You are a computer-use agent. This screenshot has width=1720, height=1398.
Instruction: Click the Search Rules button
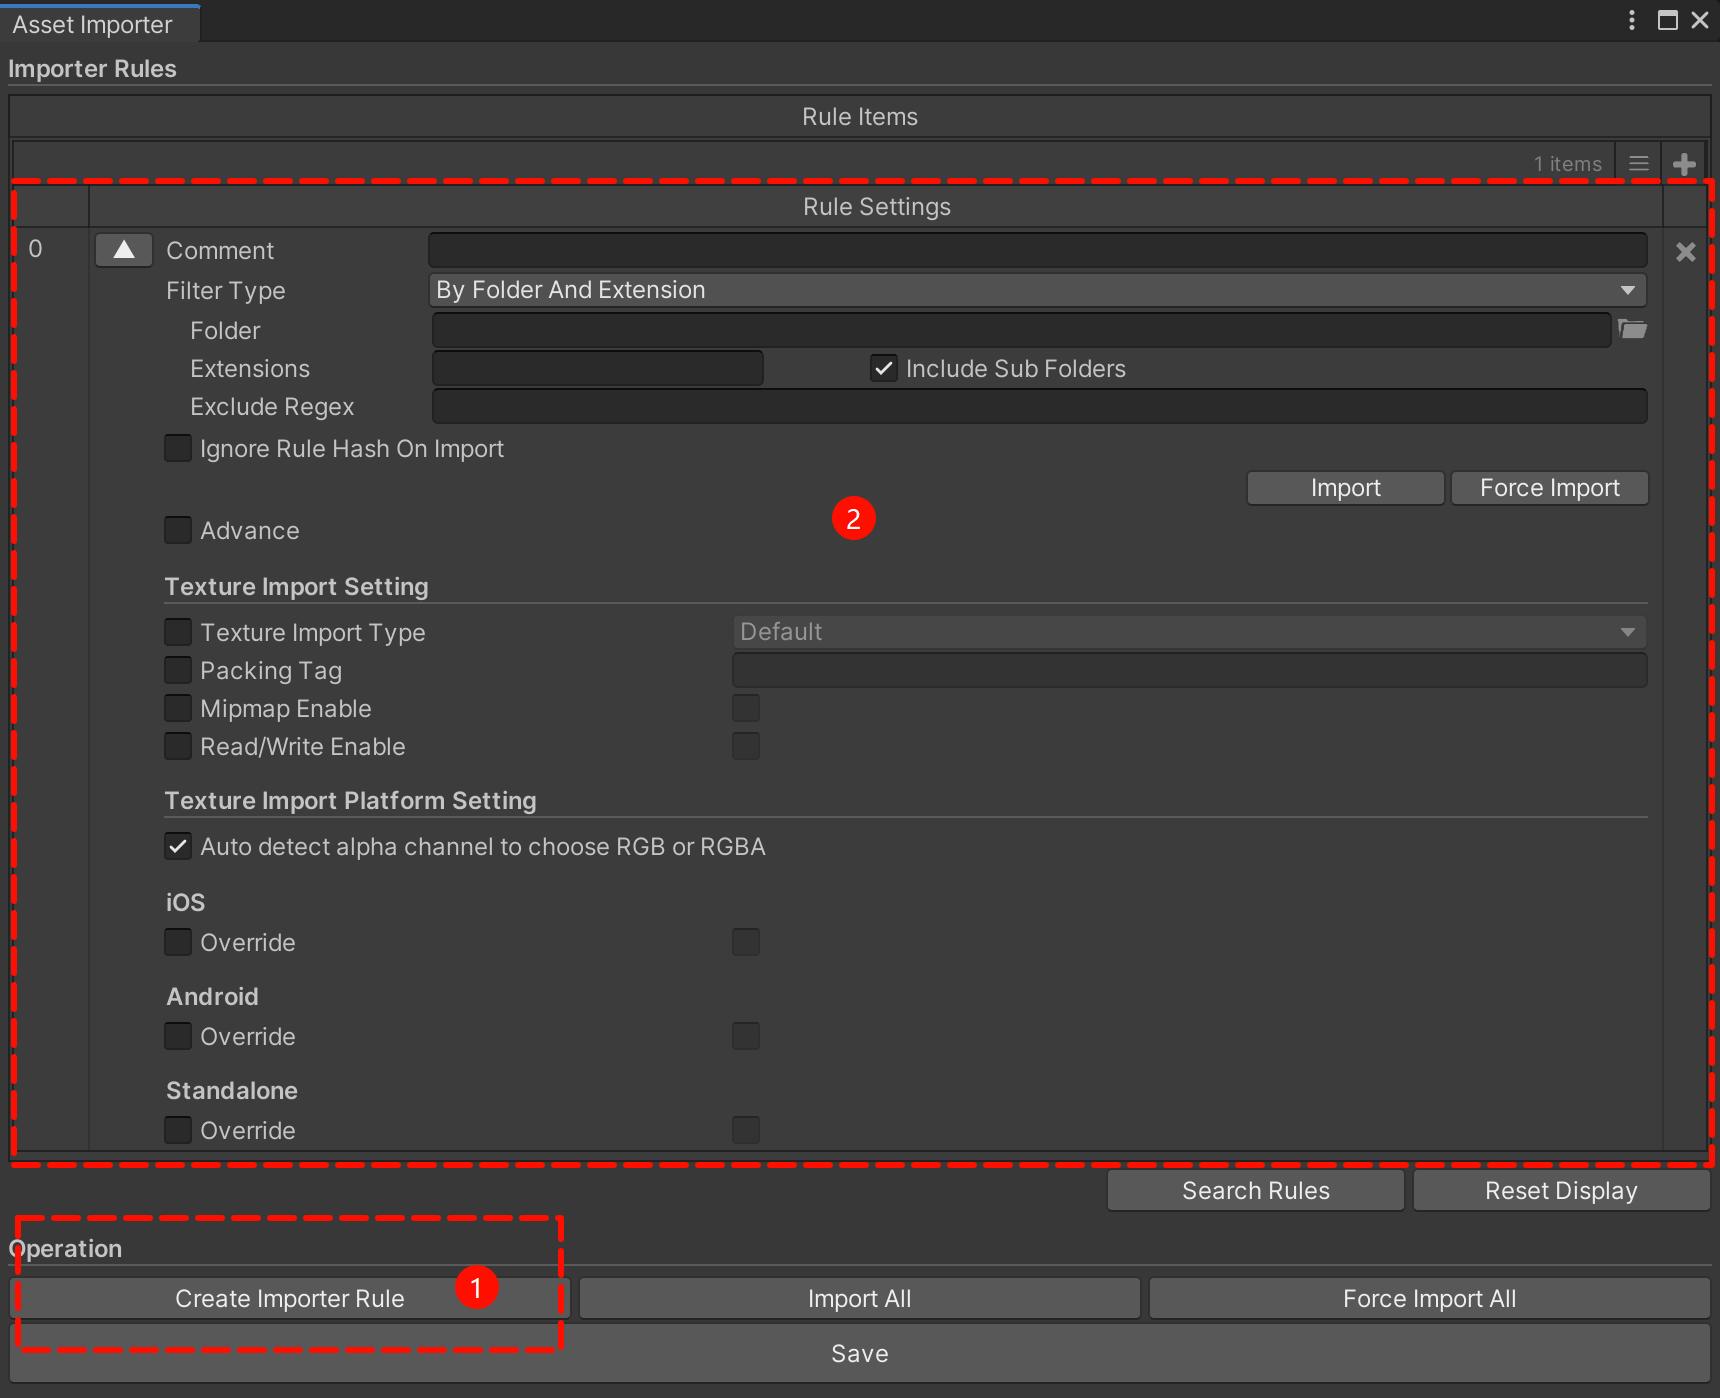click(1255, 1190)
